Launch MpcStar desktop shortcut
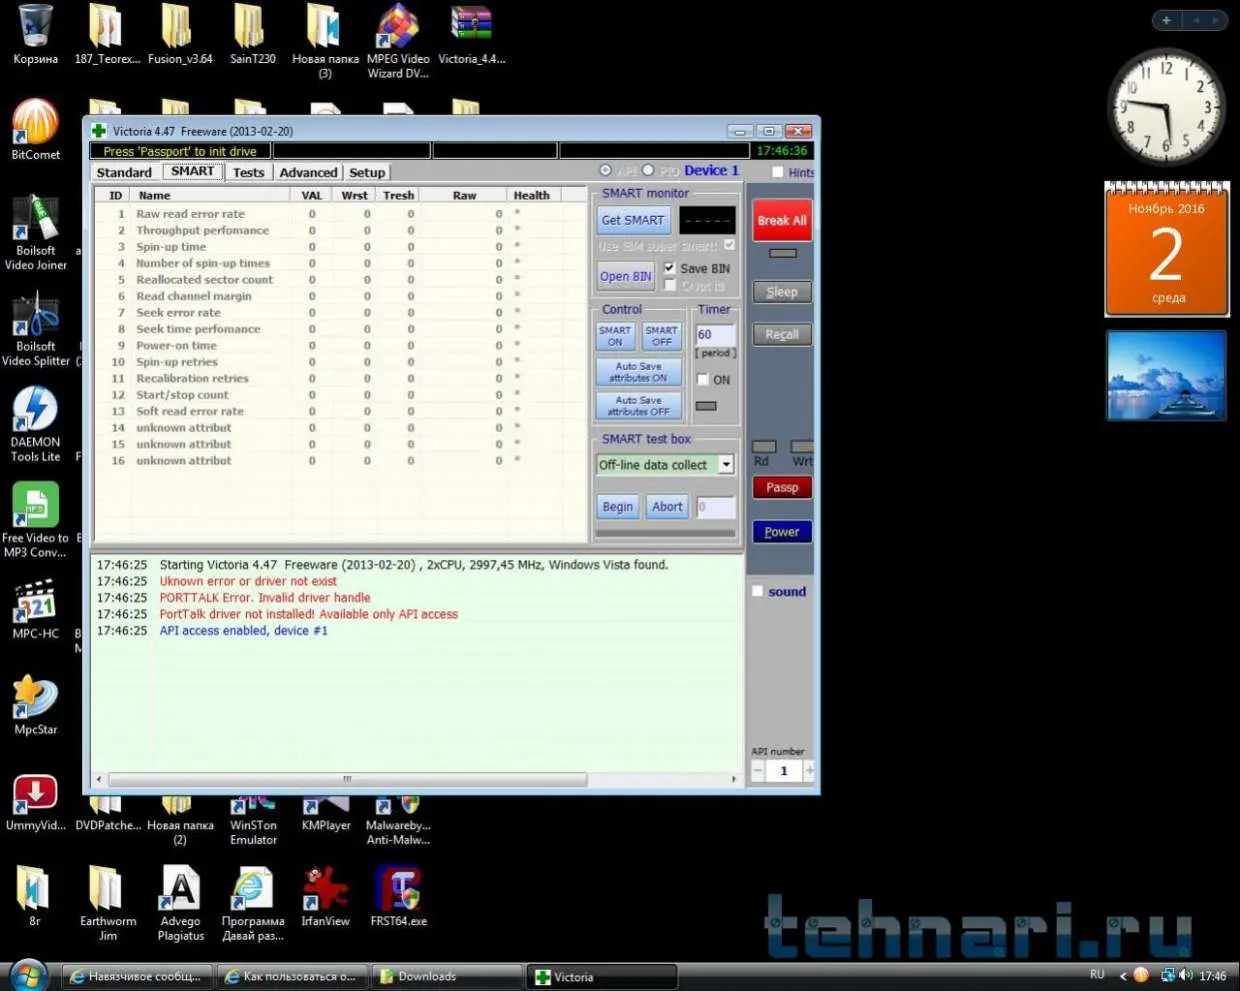The height and width of the screenshot is (991, 1240). pos(35,705)
